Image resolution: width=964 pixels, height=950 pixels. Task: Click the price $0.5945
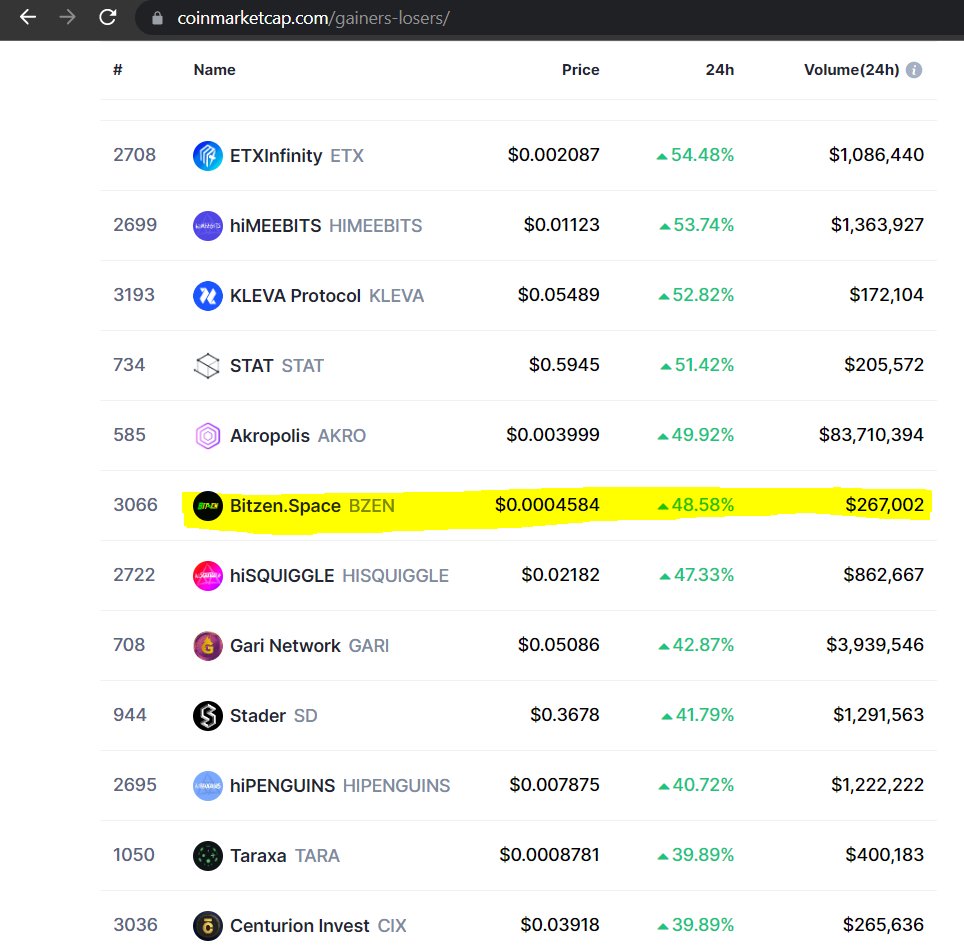[564, 365]
